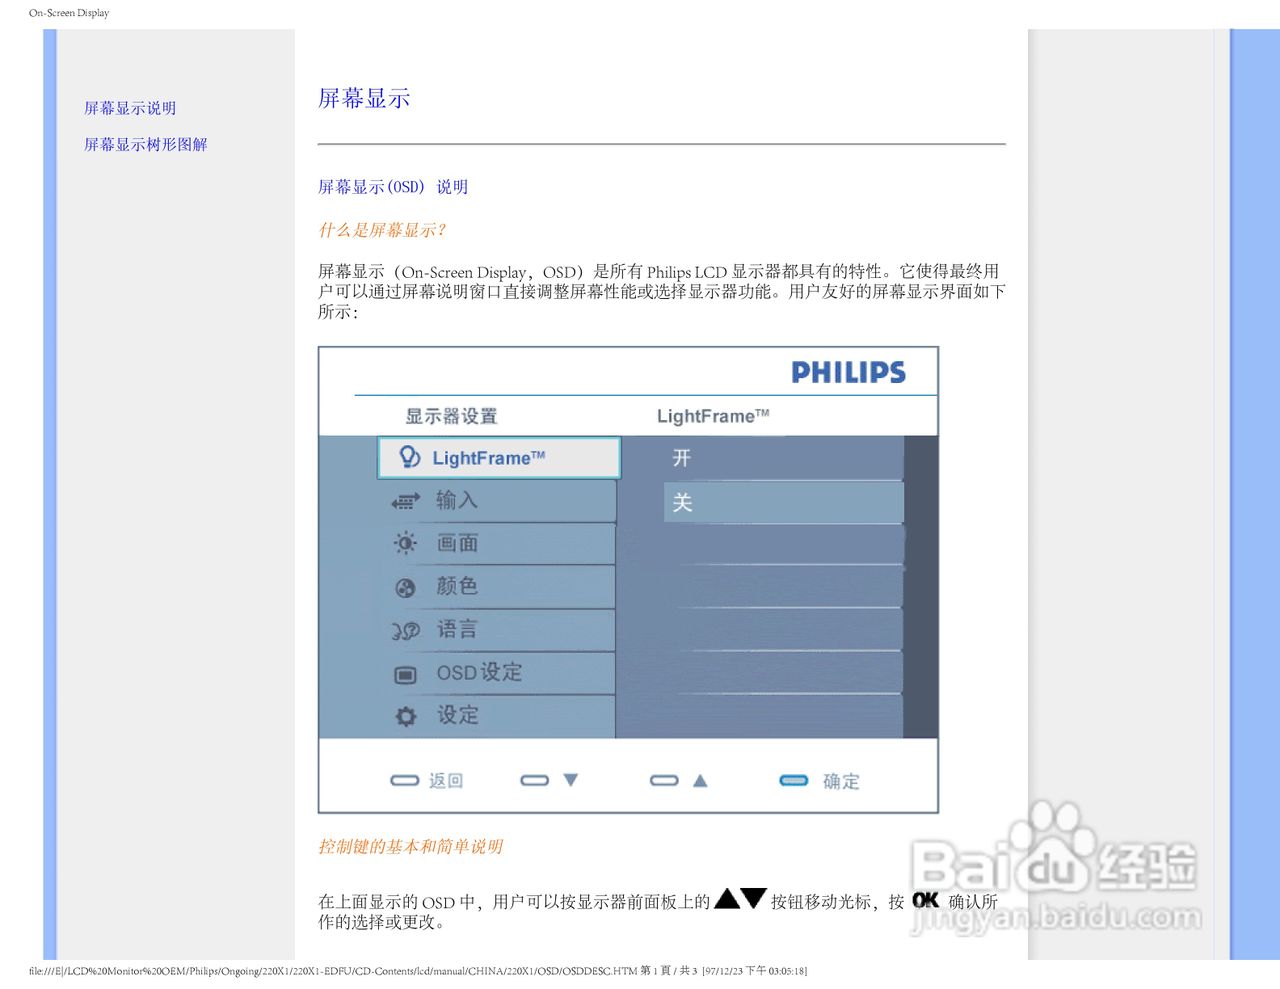Click the OSD设定 screen icon
The image size is (1280, 989).
click(405, 675)
